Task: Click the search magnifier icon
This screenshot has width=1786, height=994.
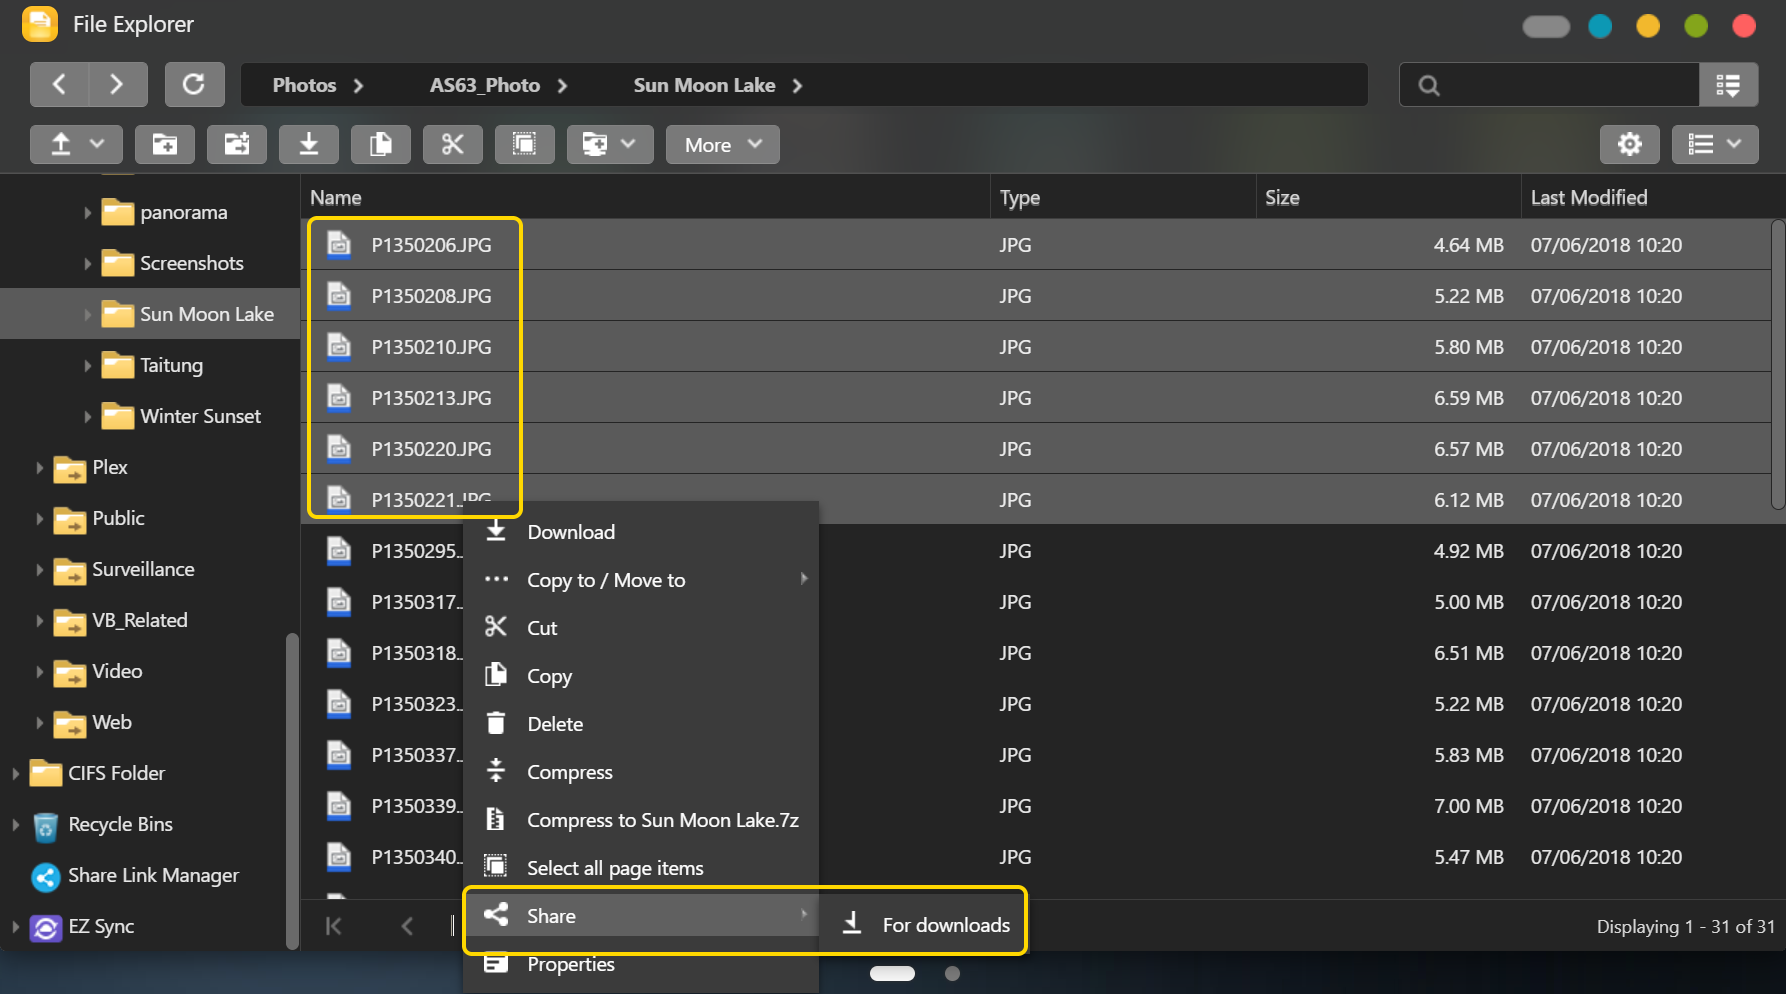Action: (x=1429, y=85)
